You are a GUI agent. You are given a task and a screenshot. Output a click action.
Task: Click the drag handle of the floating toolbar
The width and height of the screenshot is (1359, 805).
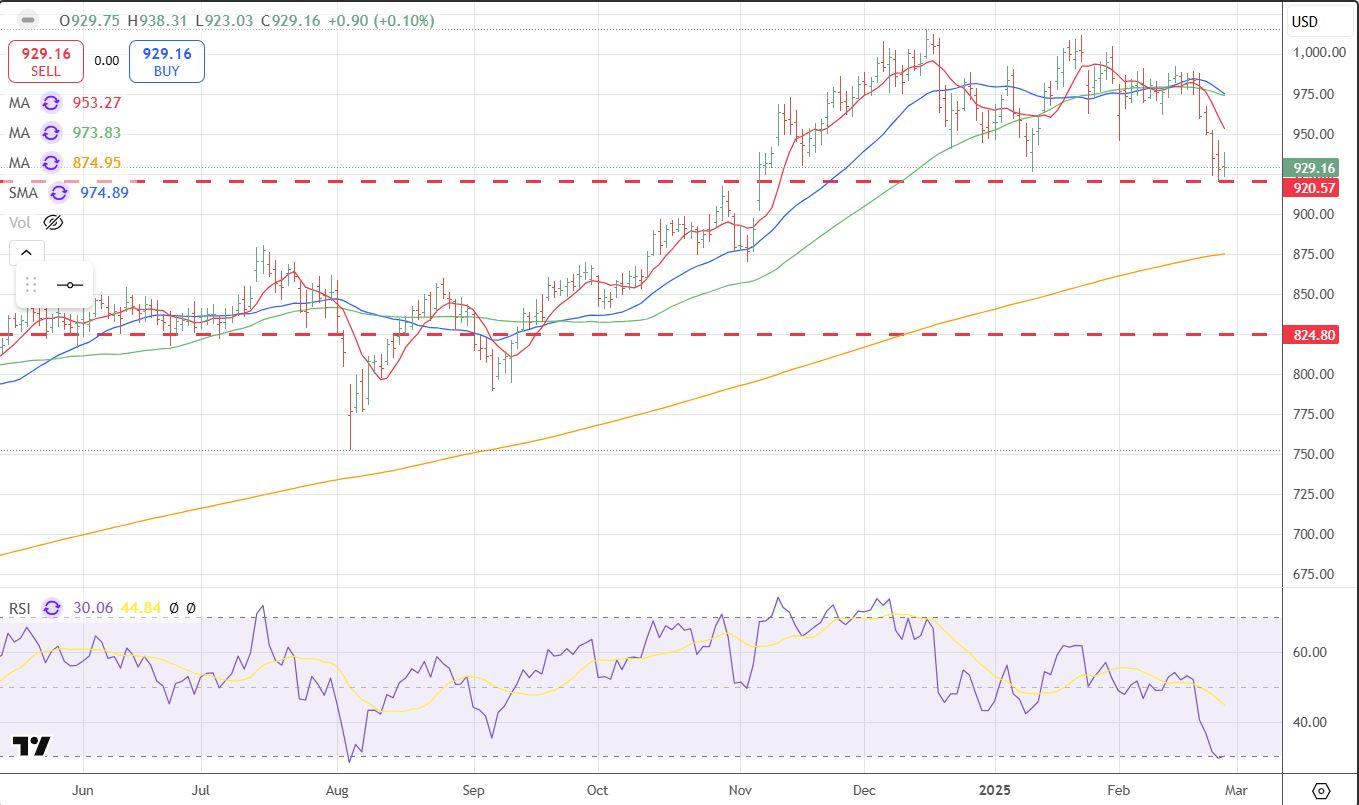click(x=31, y=285)
